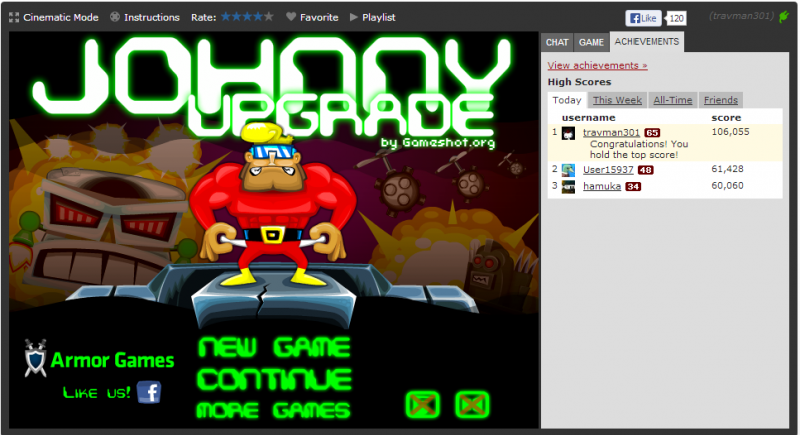This screenshot has height=435, width=800.
Task: Click the Facebook icon next to Like us
Action: (x=149, y=392)
